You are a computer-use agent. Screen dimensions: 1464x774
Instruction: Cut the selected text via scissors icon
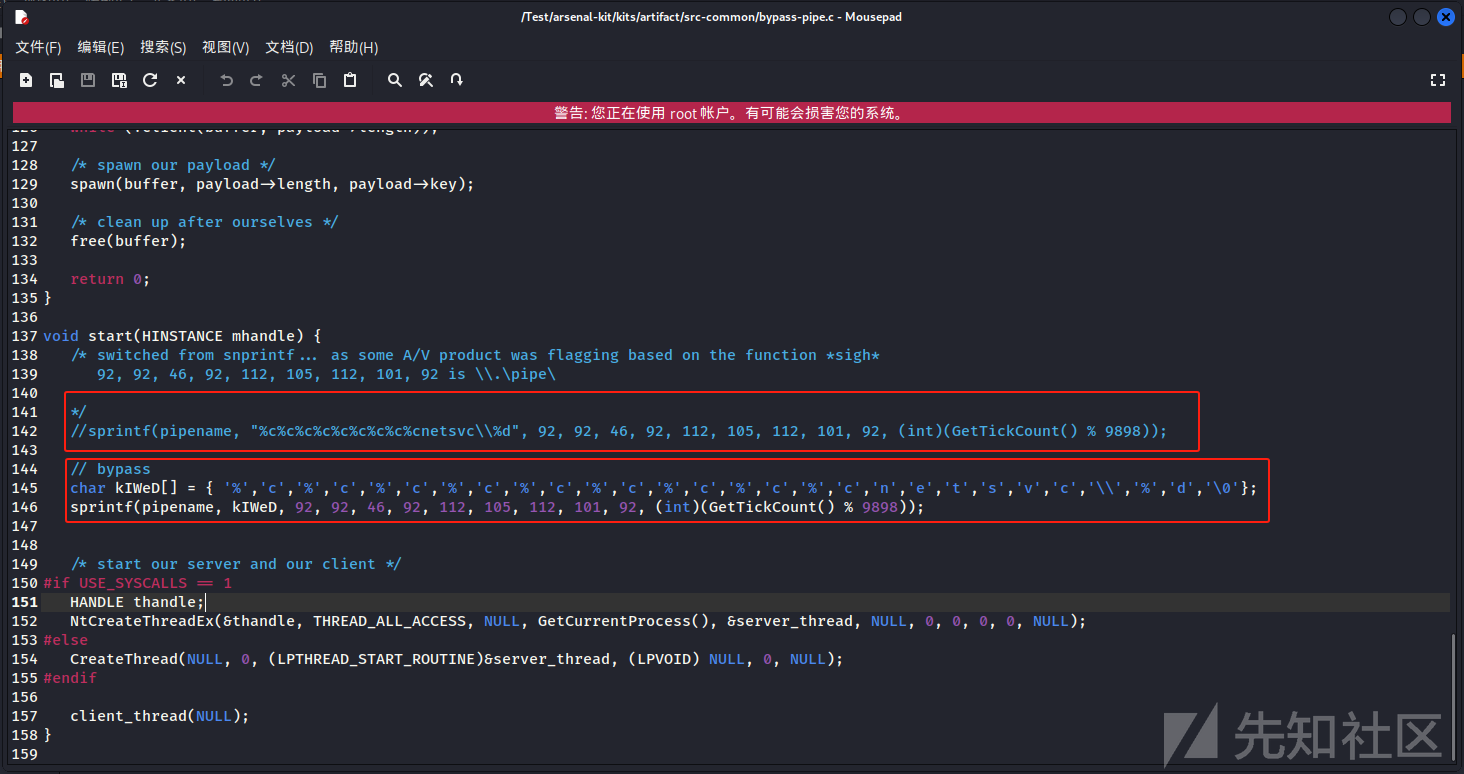[x=288, y=80]
